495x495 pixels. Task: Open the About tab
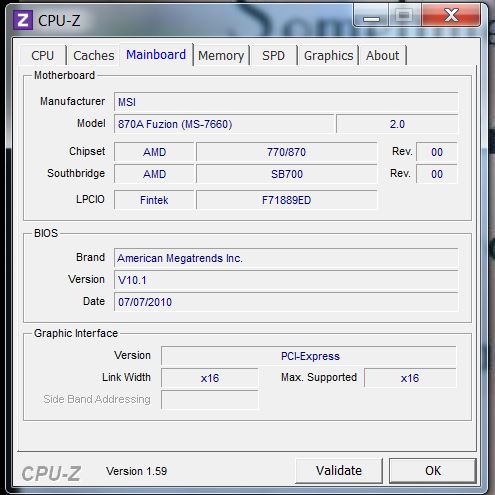coord(382,55)
